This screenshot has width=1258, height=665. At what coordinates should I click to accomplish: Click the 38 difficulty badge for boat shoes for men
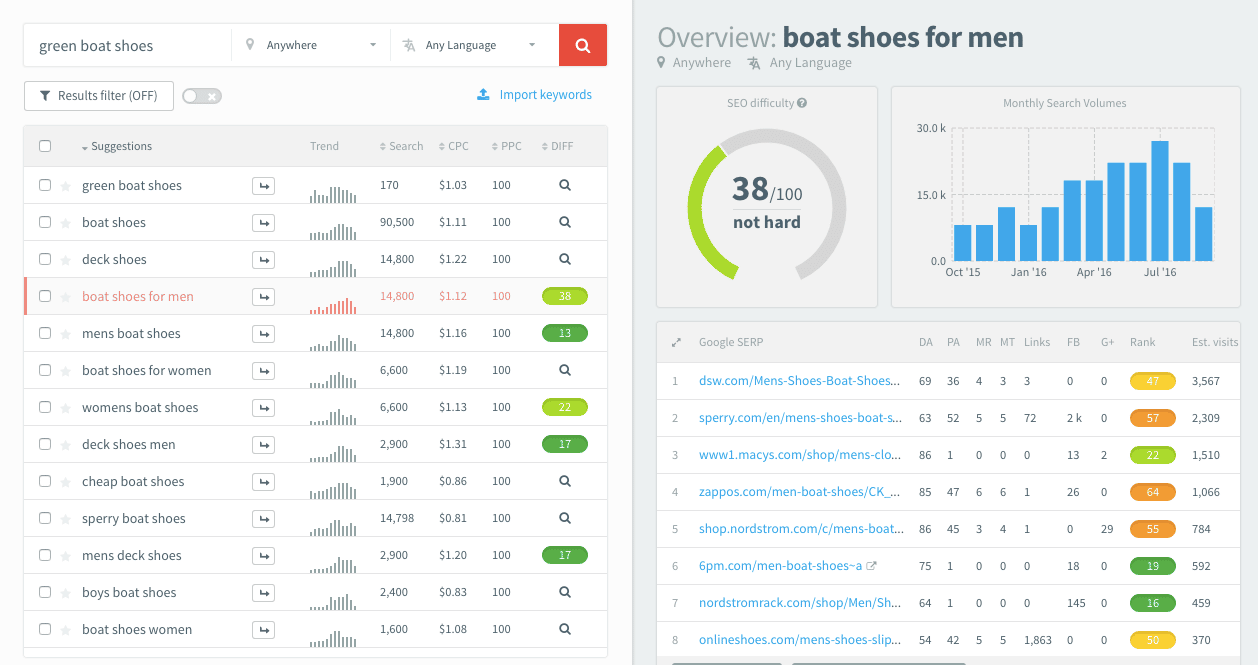(565, 296)
